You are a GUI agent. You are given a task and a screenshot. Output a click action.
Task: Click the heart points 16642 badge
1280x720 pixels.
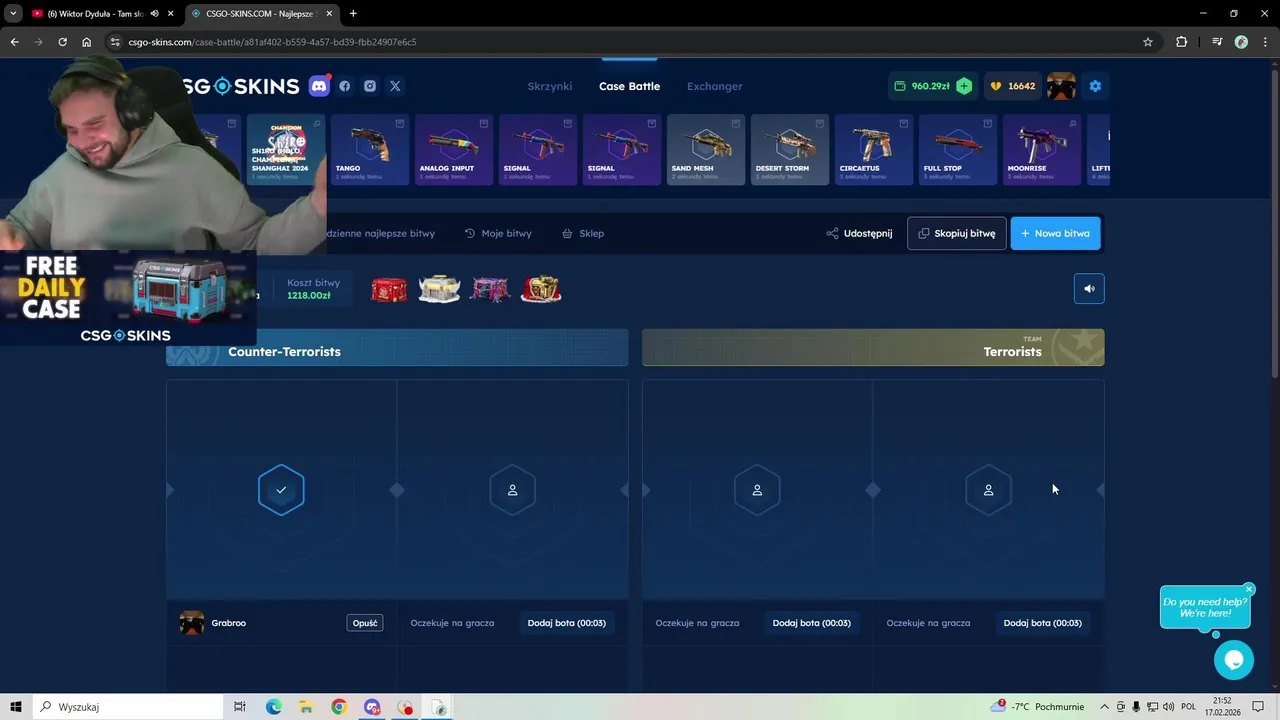point(1013,86)
